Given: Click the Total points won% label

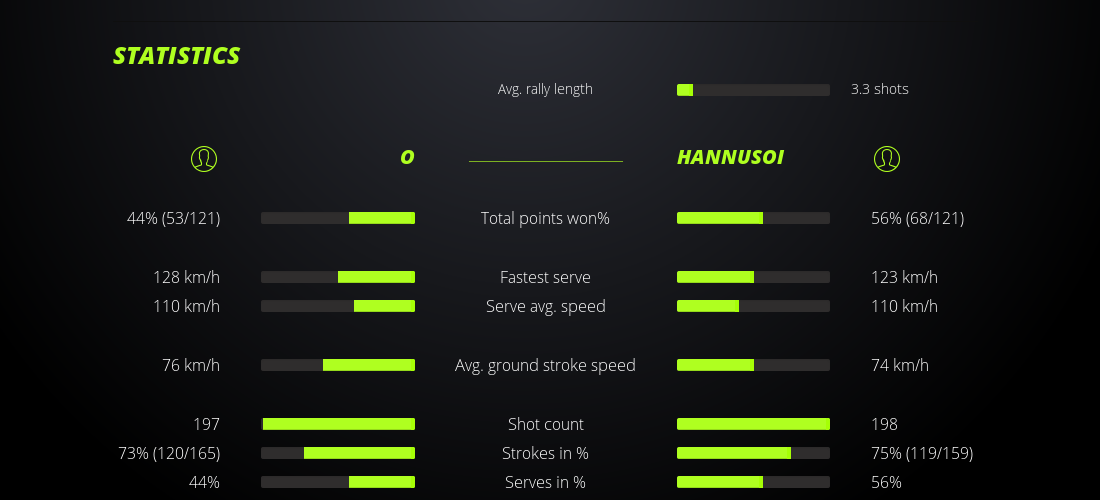Looking at the screenshot, I should tap(545, 218).
